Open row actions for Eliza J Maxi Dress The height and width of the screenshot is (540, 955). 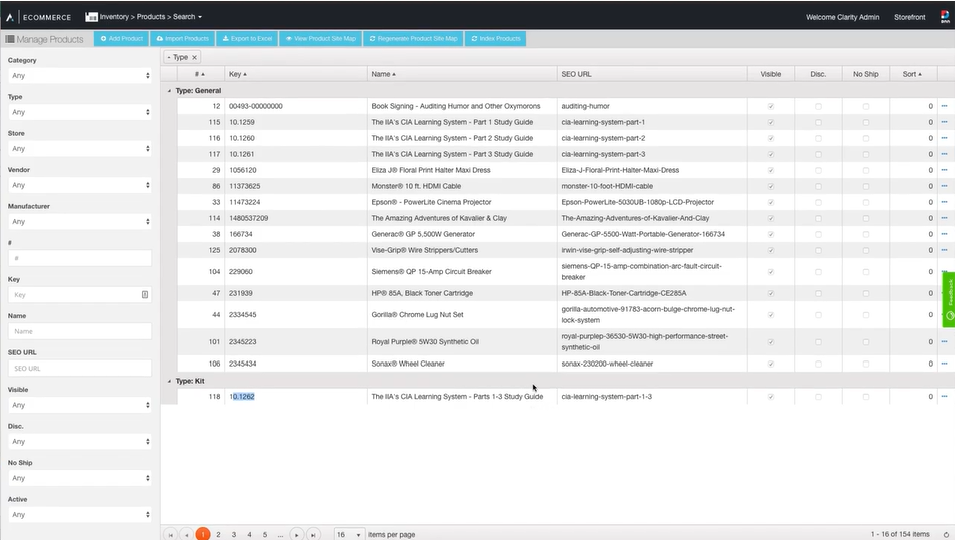tap(945, 170)
